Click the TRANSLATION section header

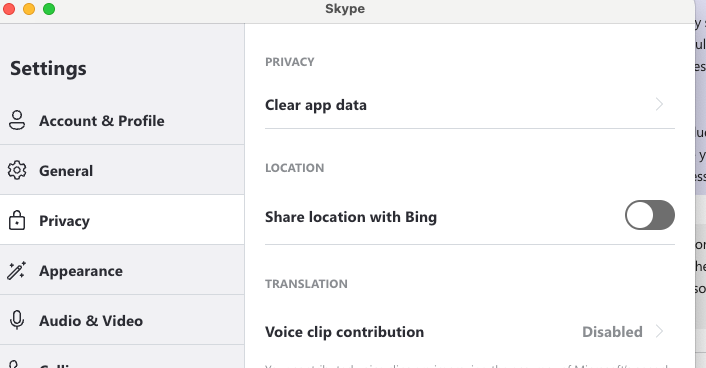click(306, 284)
